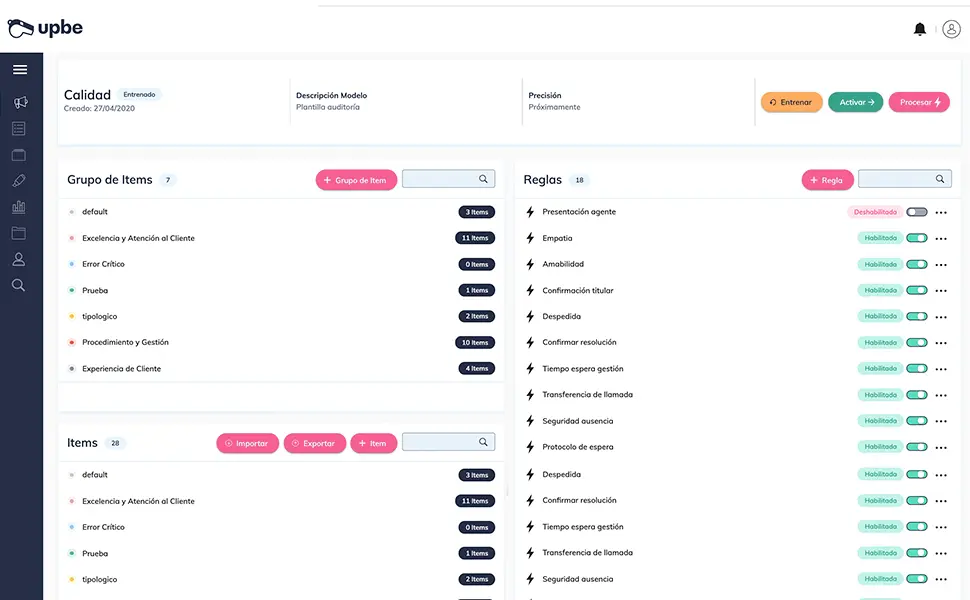Click the folder icon in the sidebar
The height and width of the screenshot is (600, 970).
pyautogui.click(x=19, y=233)
